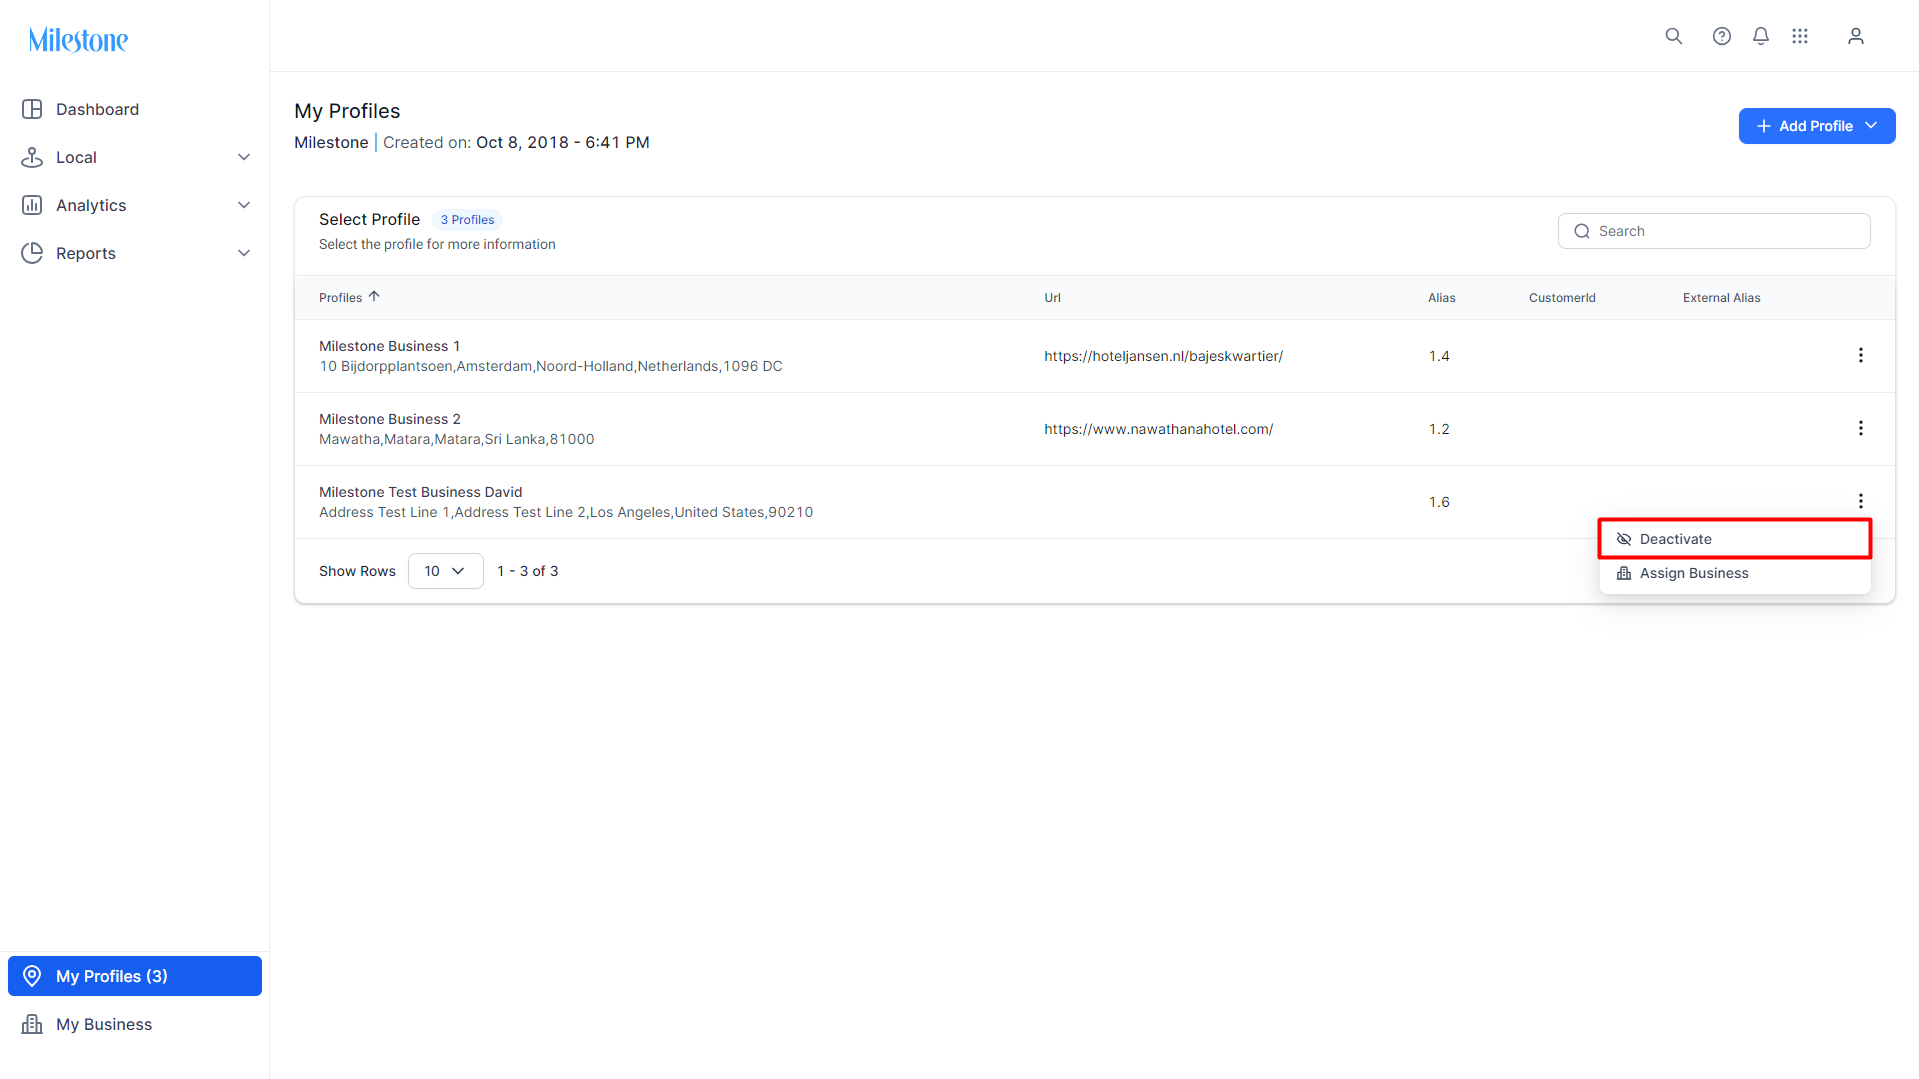
Task: Open the Add Profile dropdown arrow
Action: (1872, 126)
